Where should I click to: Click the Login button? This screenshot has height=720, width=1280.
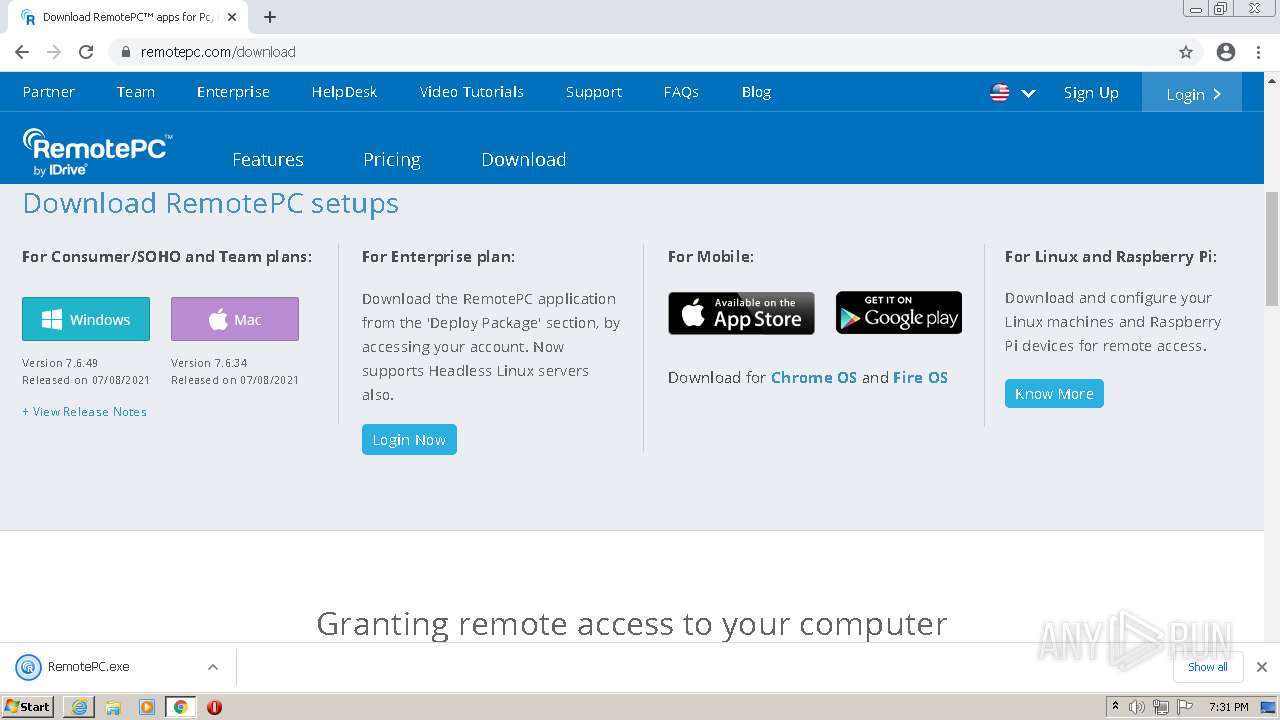tap(1192, 93)
